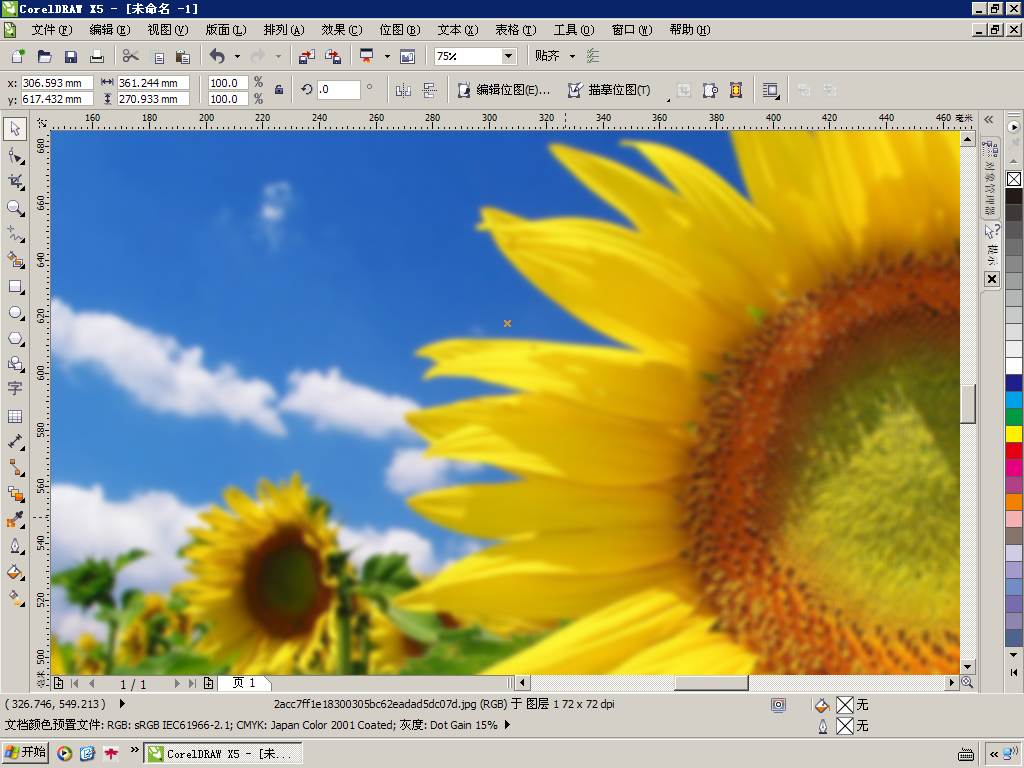This screenshot has height=768, width=1024.
Task: Click the vertical scrollbar thumb
Action: (x=967, y=403)
